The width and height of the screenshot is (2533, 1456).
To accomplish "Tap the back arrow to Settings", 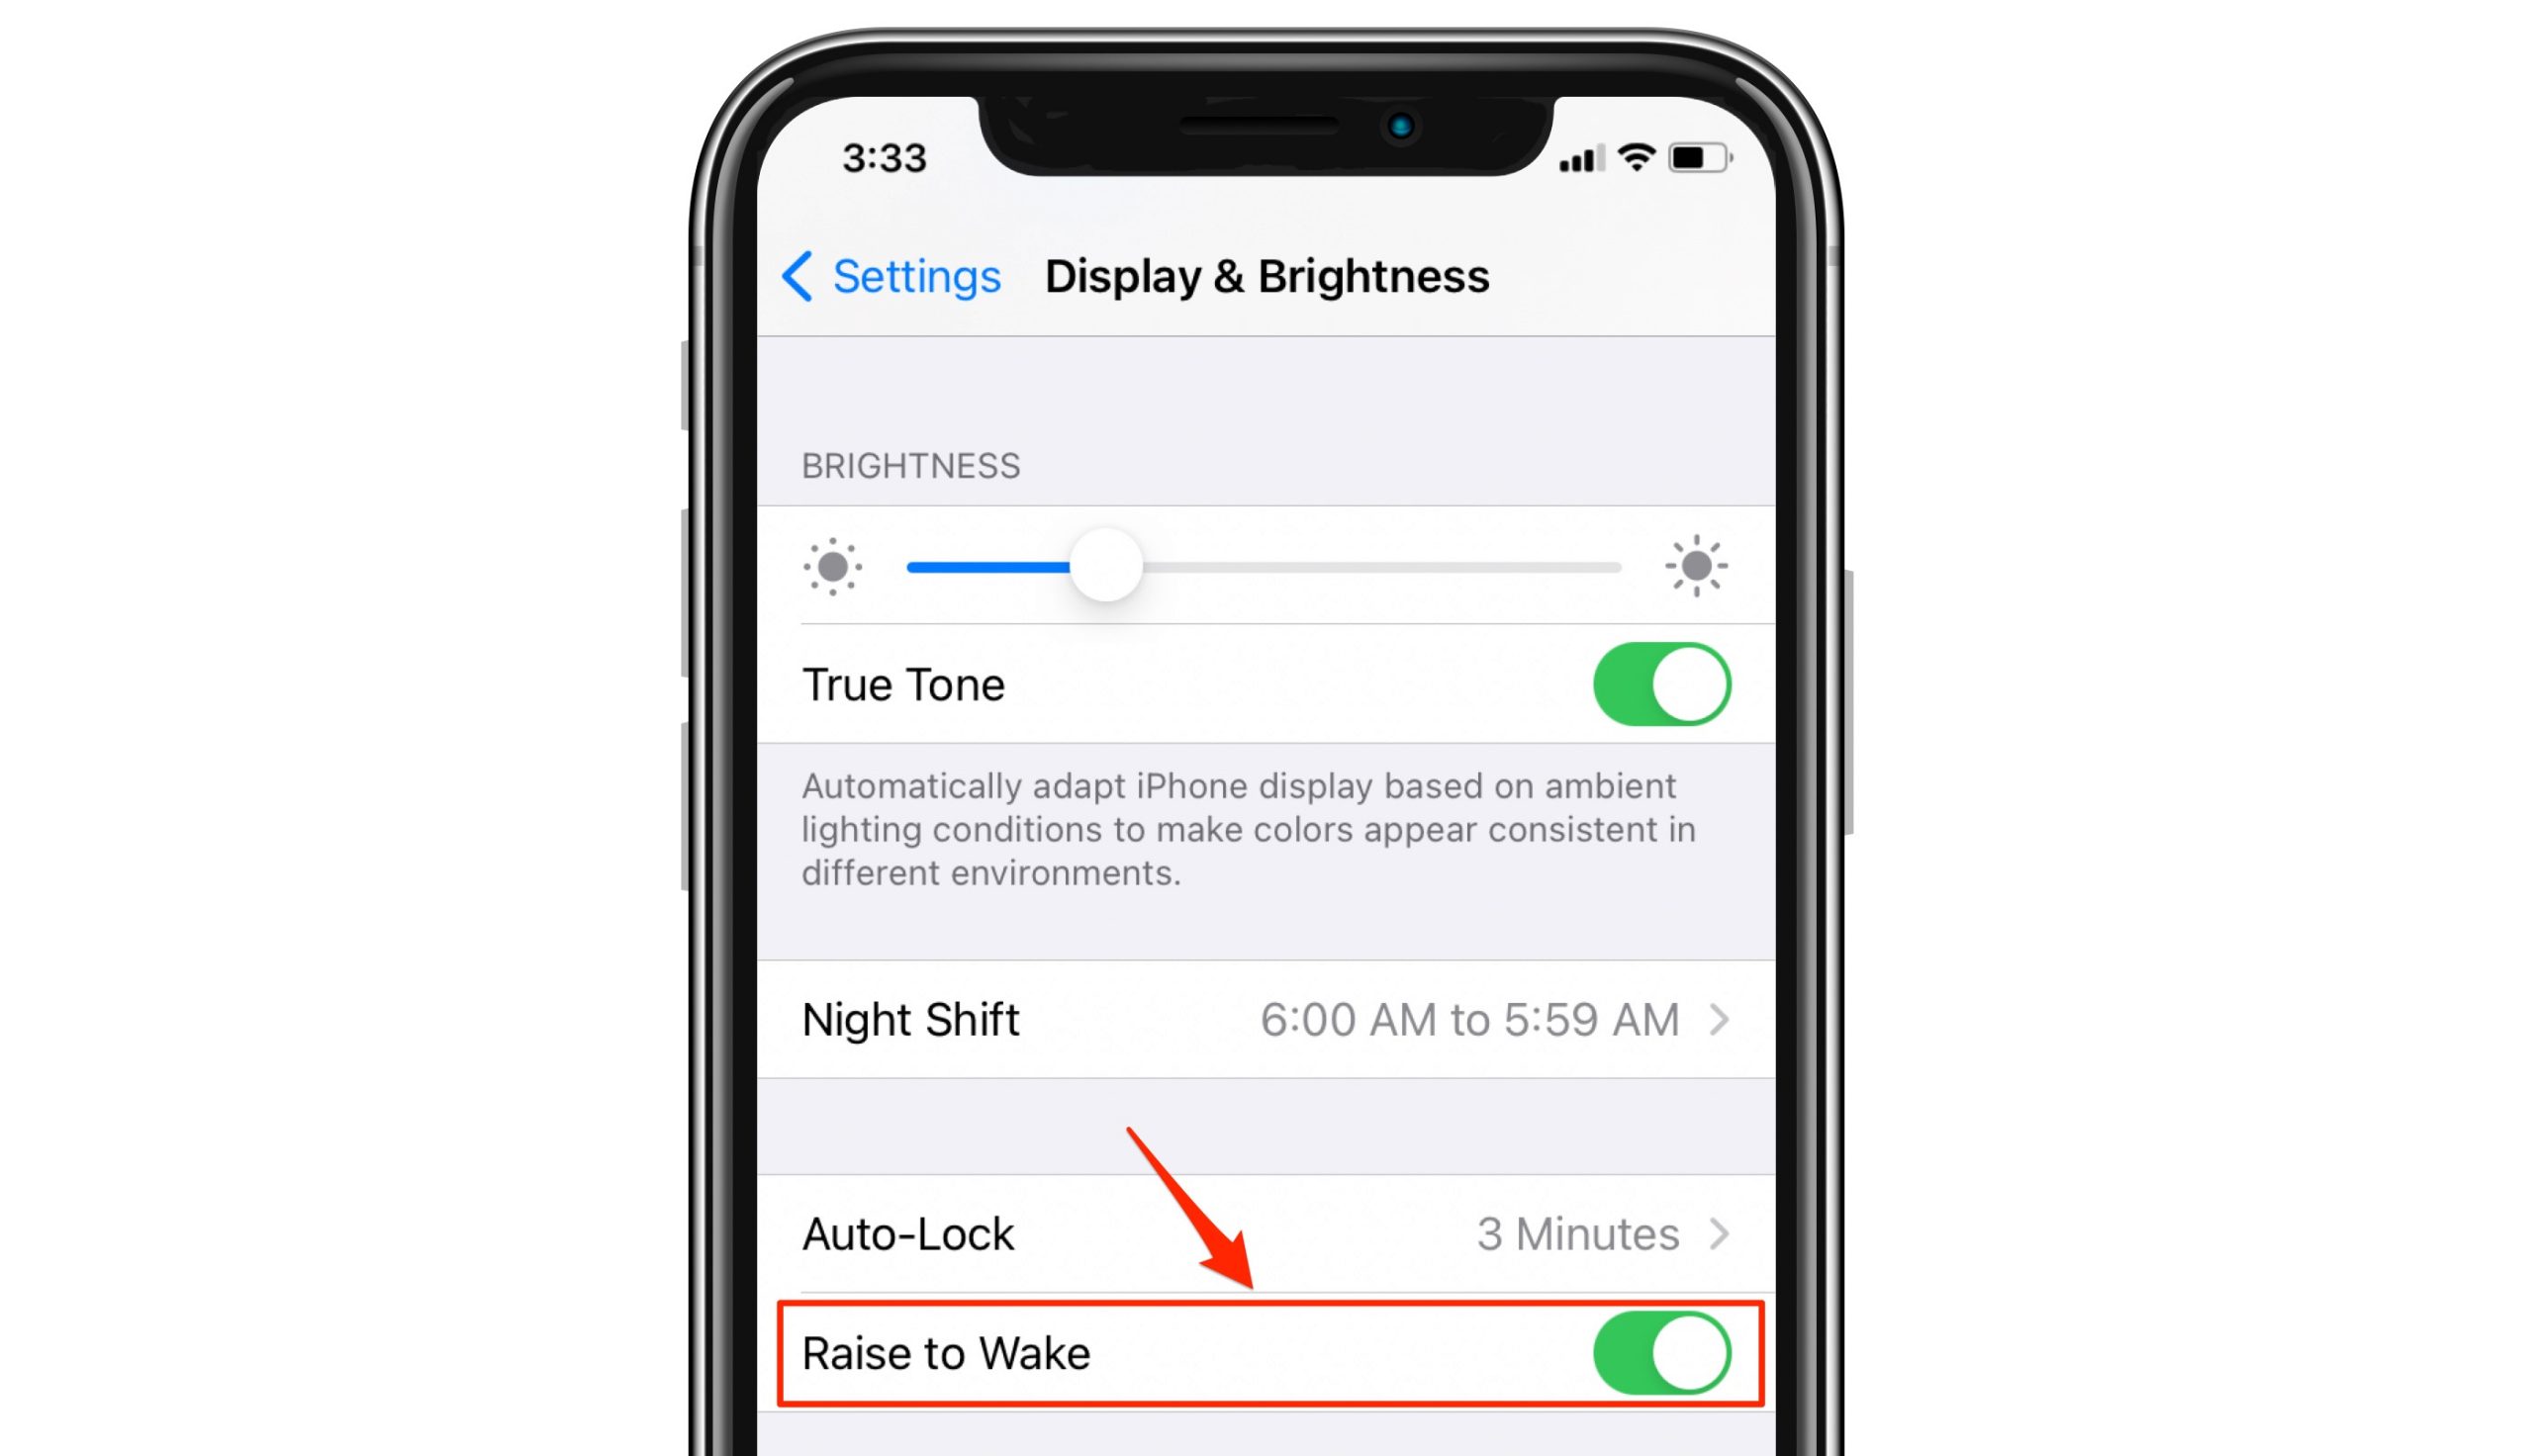I will [800, 275].
